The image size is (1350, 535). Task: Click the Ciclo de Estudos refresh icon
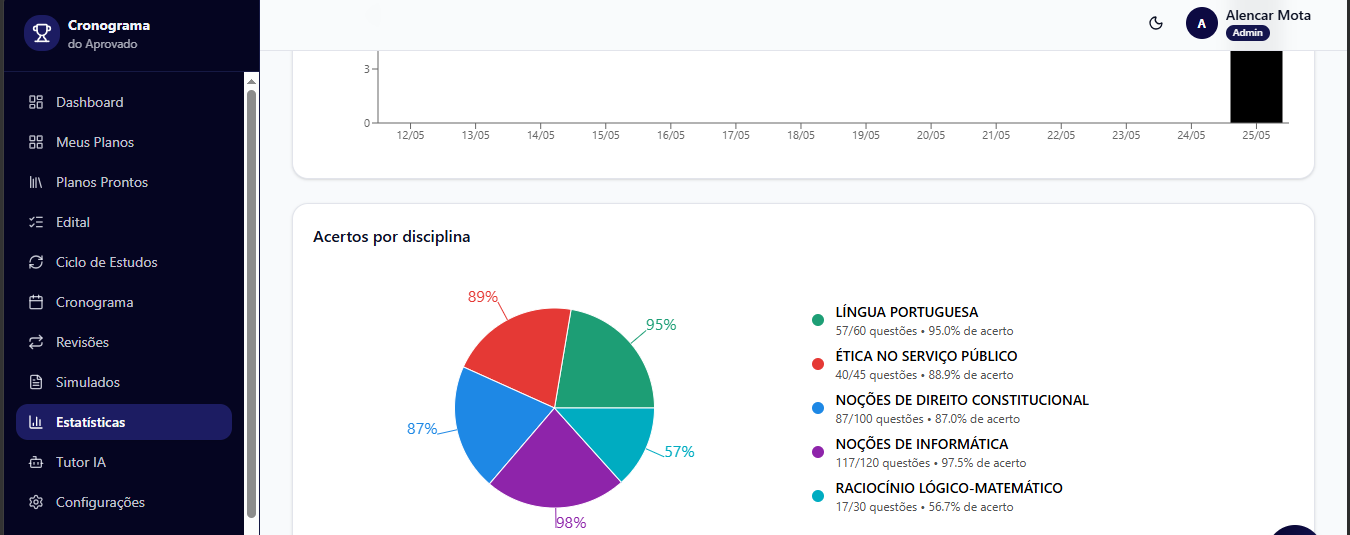(x=36, y=262)
